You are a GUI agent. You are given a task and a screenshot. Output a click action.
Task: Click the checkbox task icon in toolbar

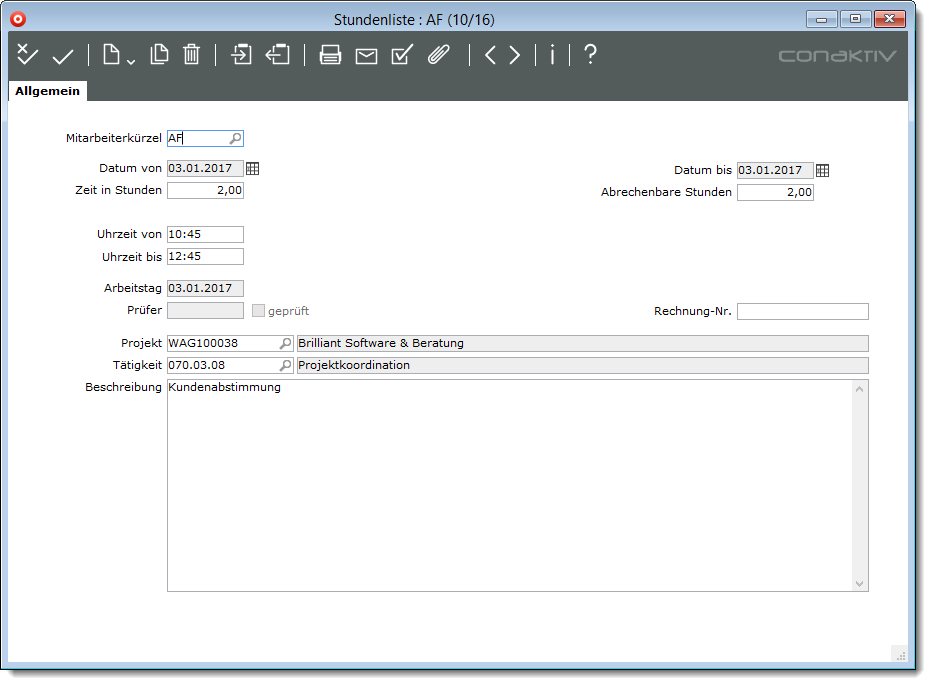[x=402, y=55]
